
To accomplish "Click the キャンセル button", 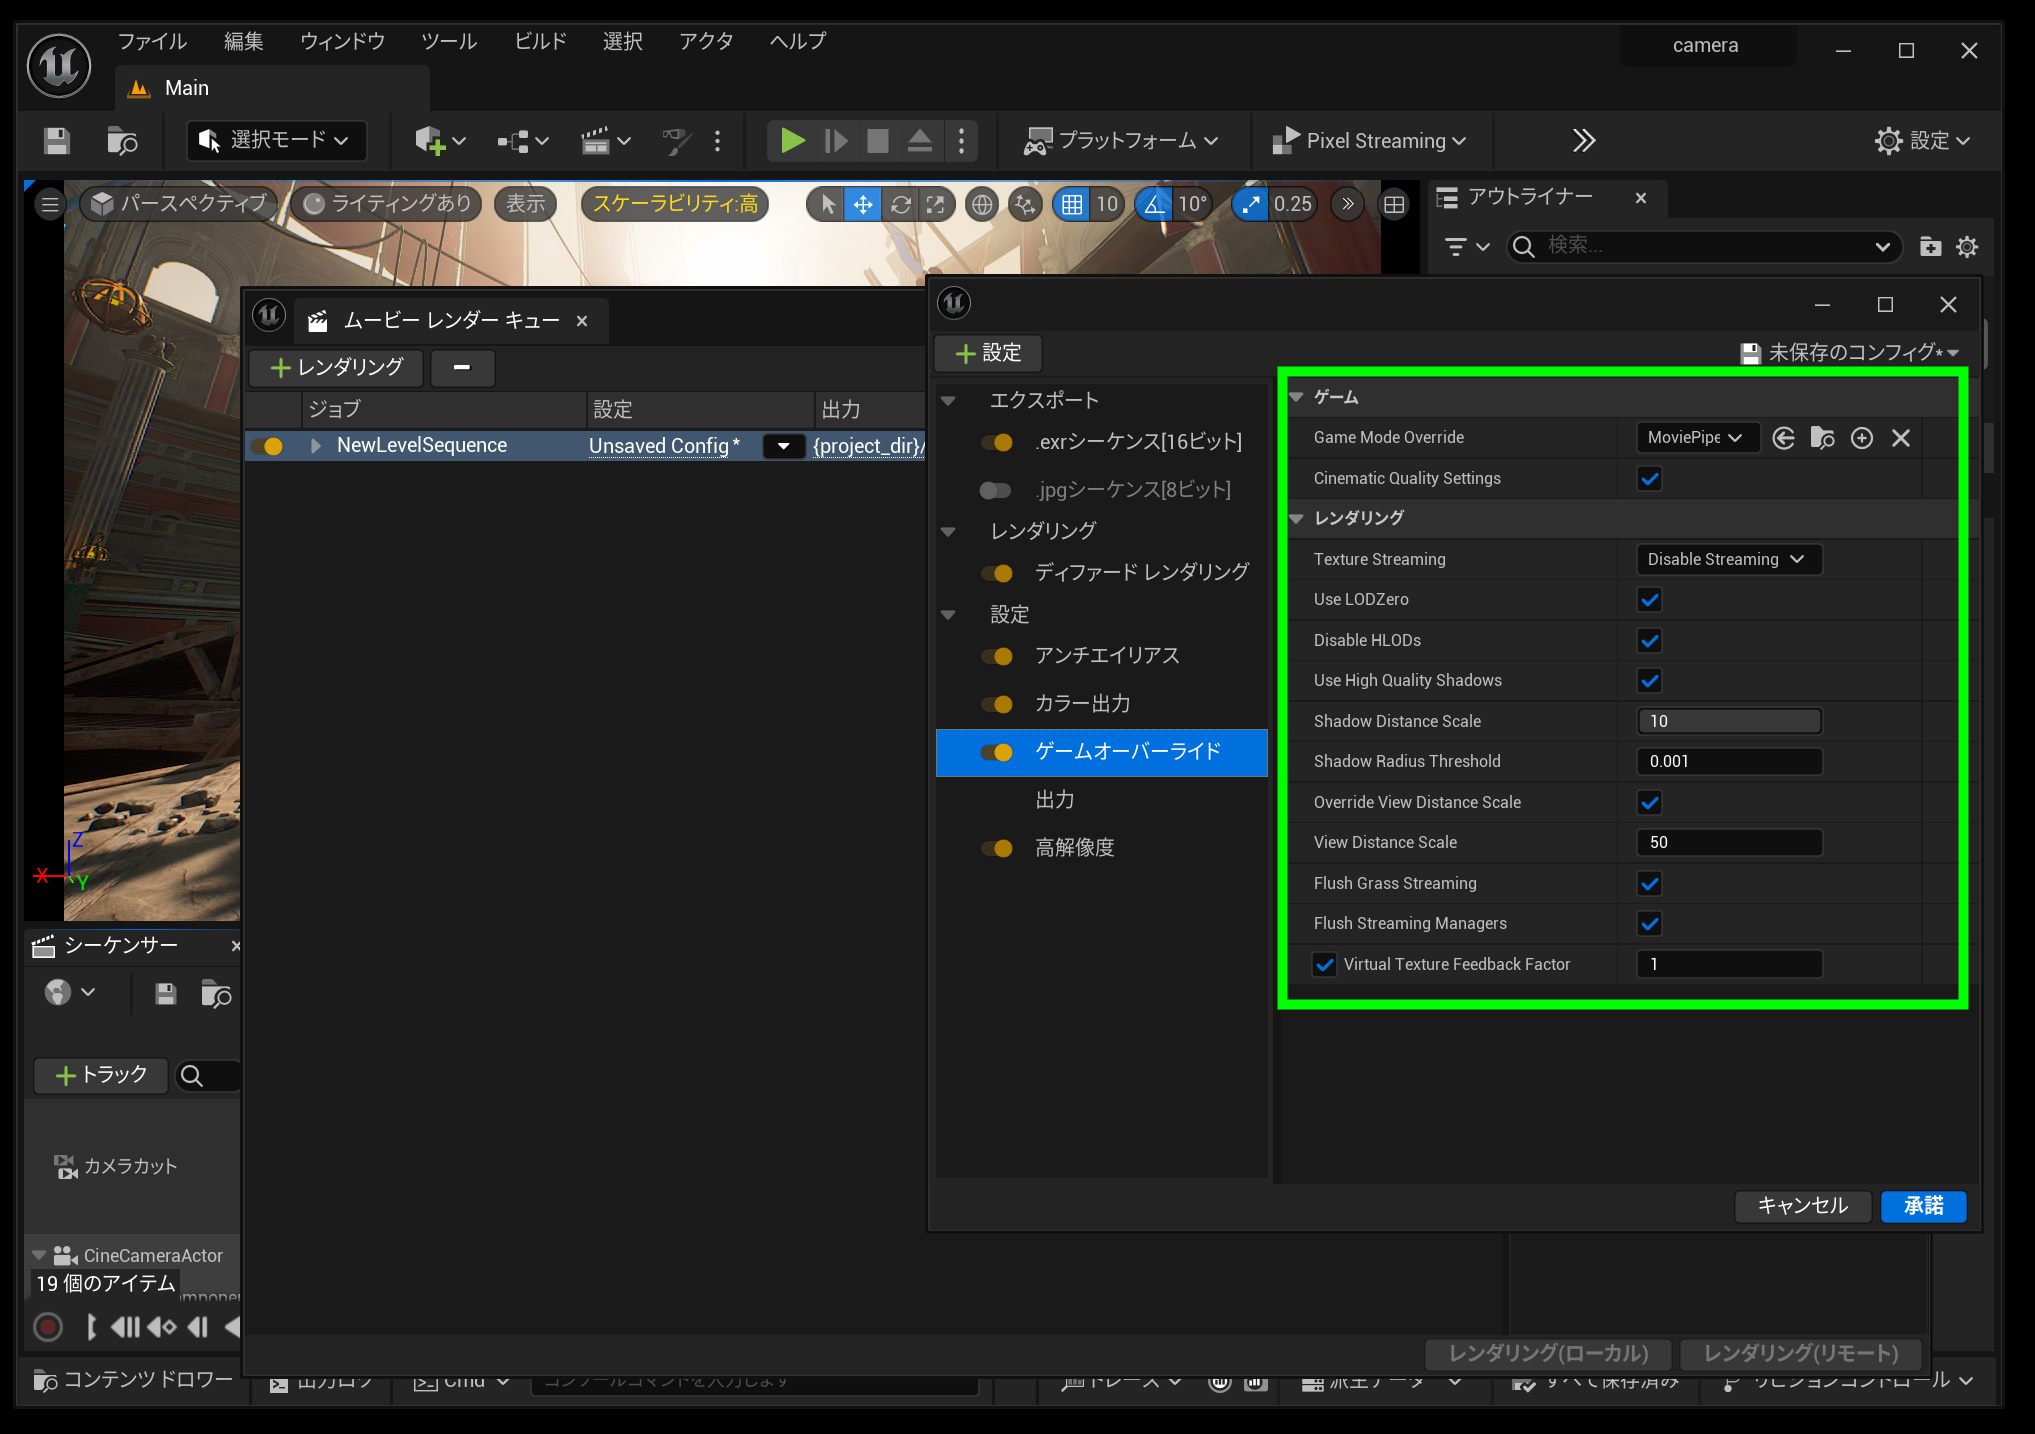I will 1802,1206.
